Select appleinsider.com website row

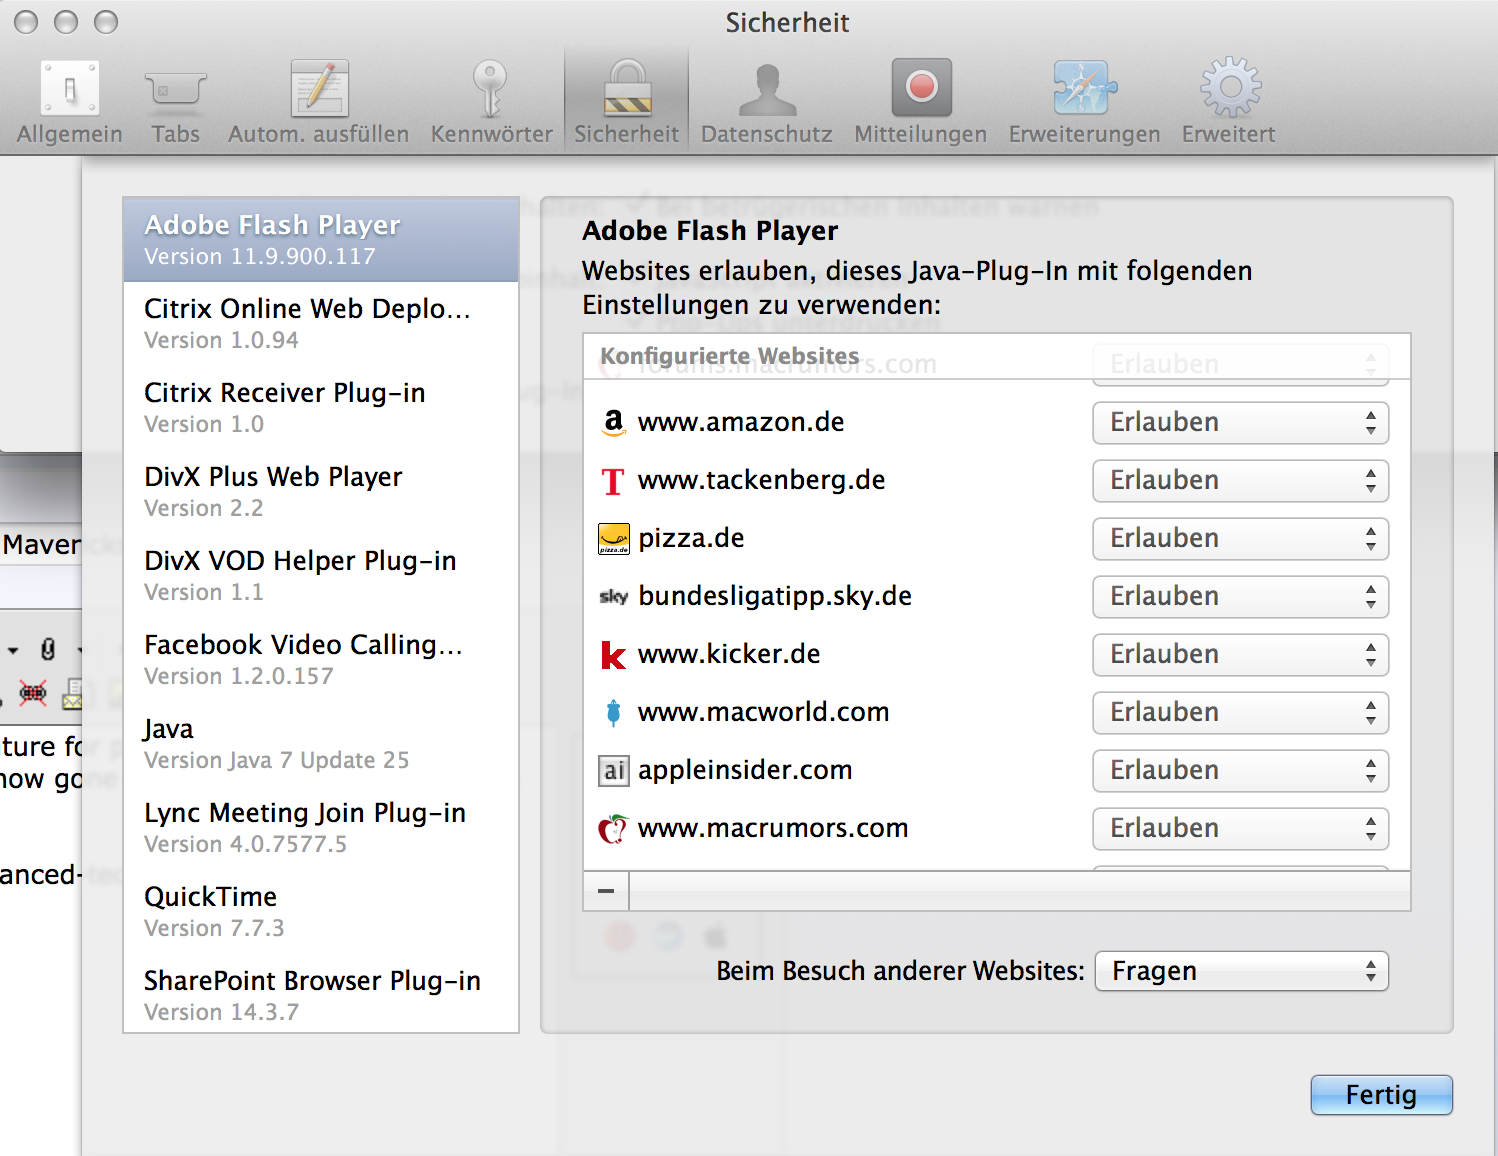click(x=997, y=771)
